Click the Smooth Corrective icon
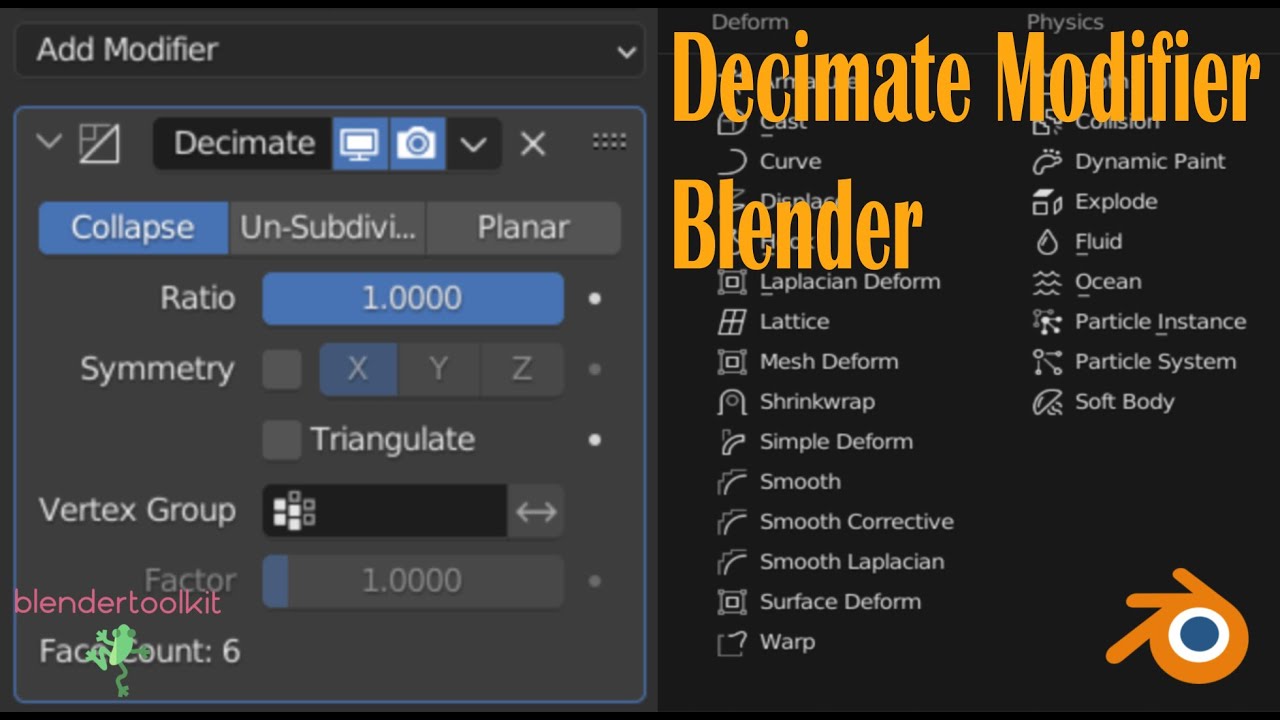The width and height of the screenshot is (1280, 720). click(x=733, y=522)
